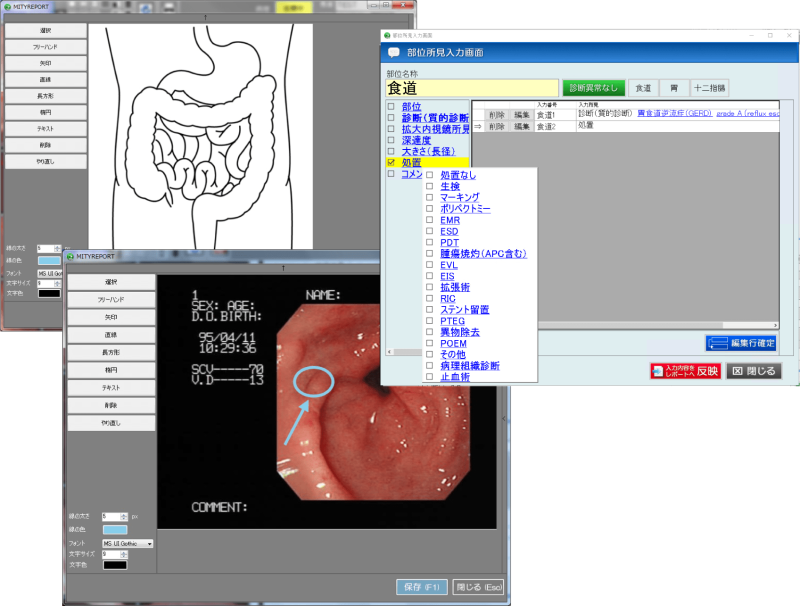
Task: Choose 矢印 tool in body diagram window
Action: click(45, 63)
